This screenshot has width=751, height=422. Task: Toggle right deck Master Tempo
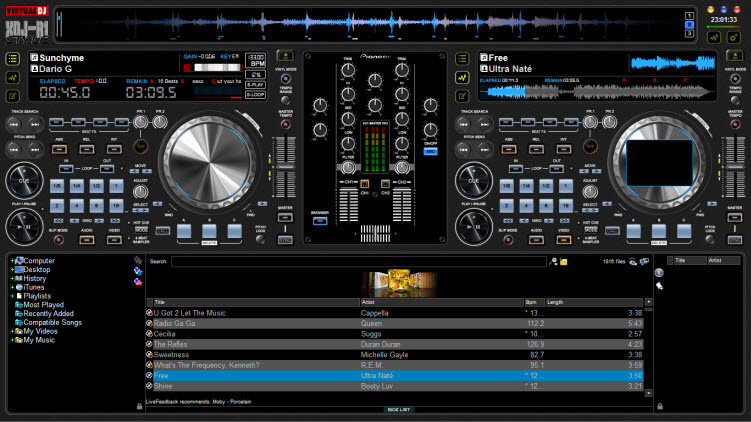[x=735, y=125]
